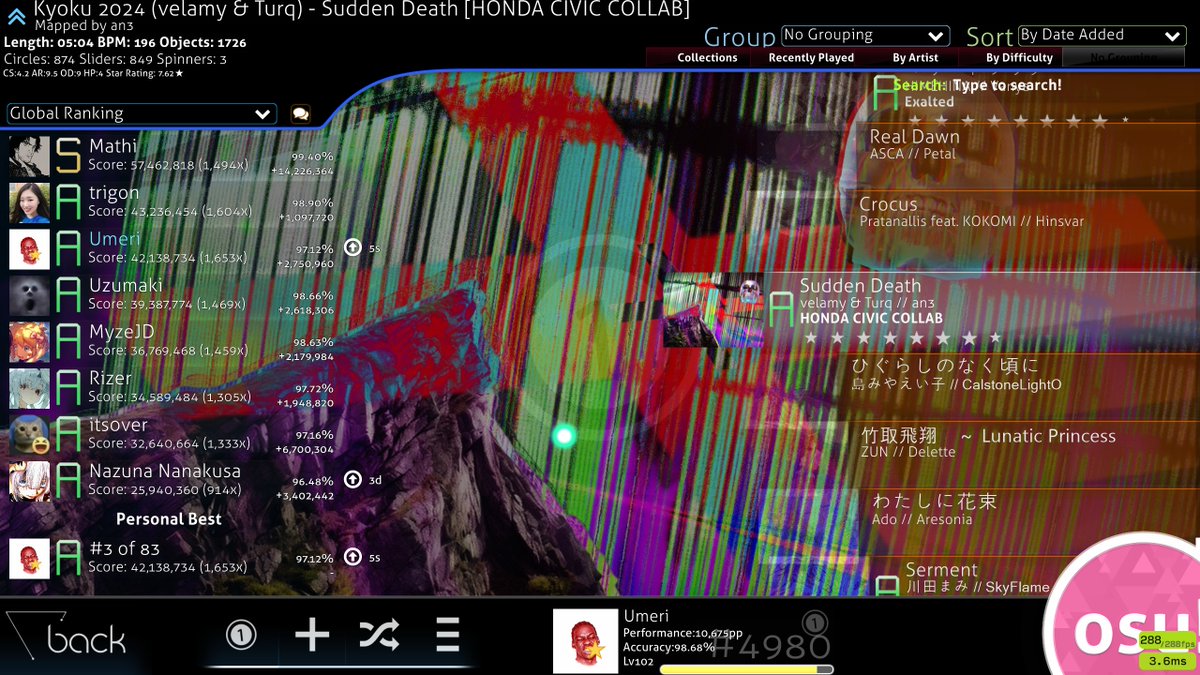The height and width of the screenshot is (675, 1200).
Task: Click the level progress bar under Lv102
Action: click(x=746, y=669)
